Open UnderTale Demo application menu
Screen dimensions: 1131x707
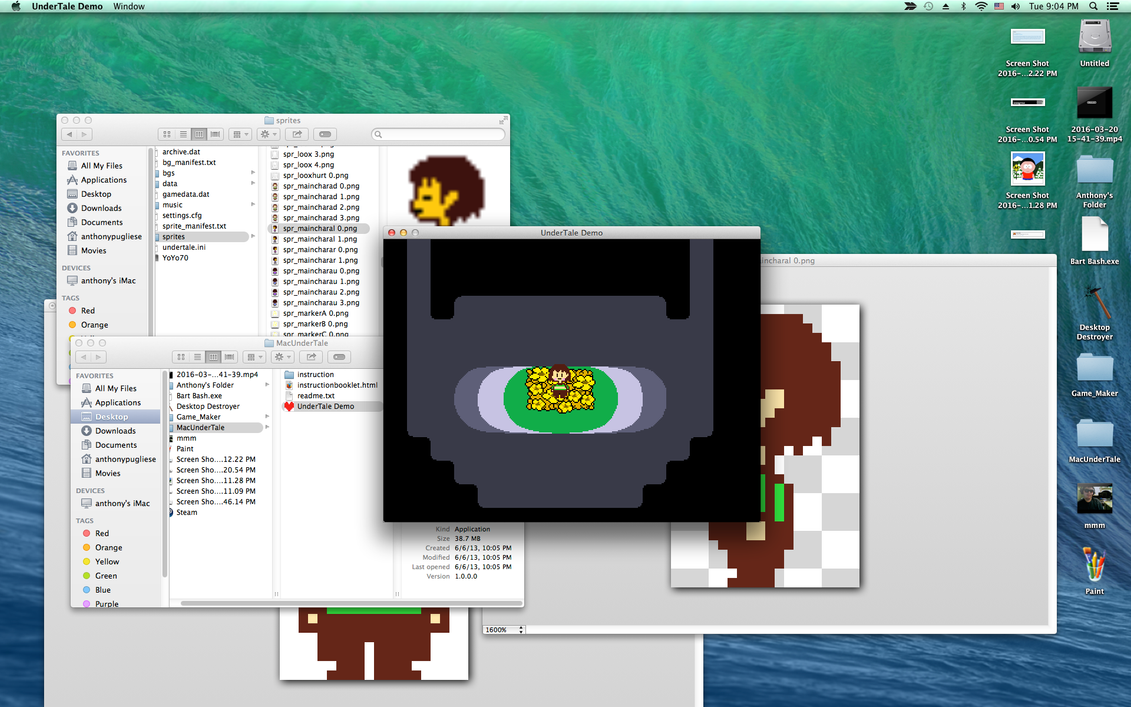click(x=67, y=6)
